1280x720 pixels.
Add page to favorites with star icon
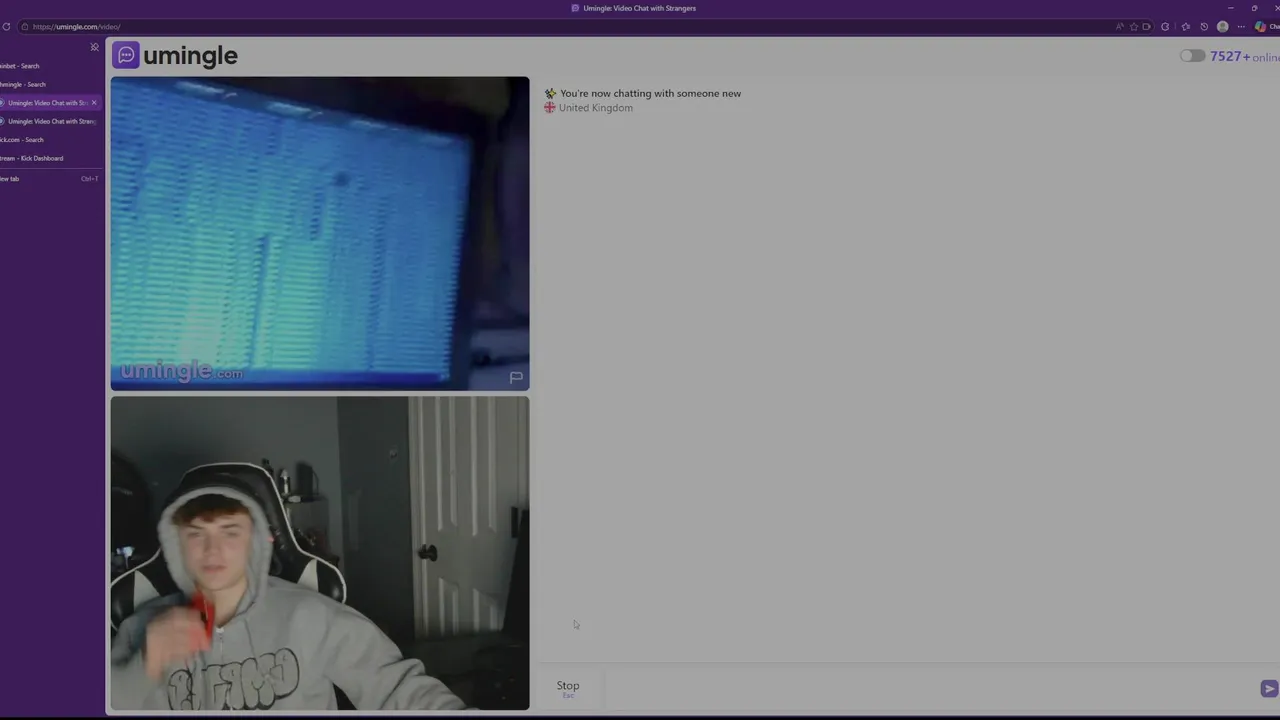1134,27
